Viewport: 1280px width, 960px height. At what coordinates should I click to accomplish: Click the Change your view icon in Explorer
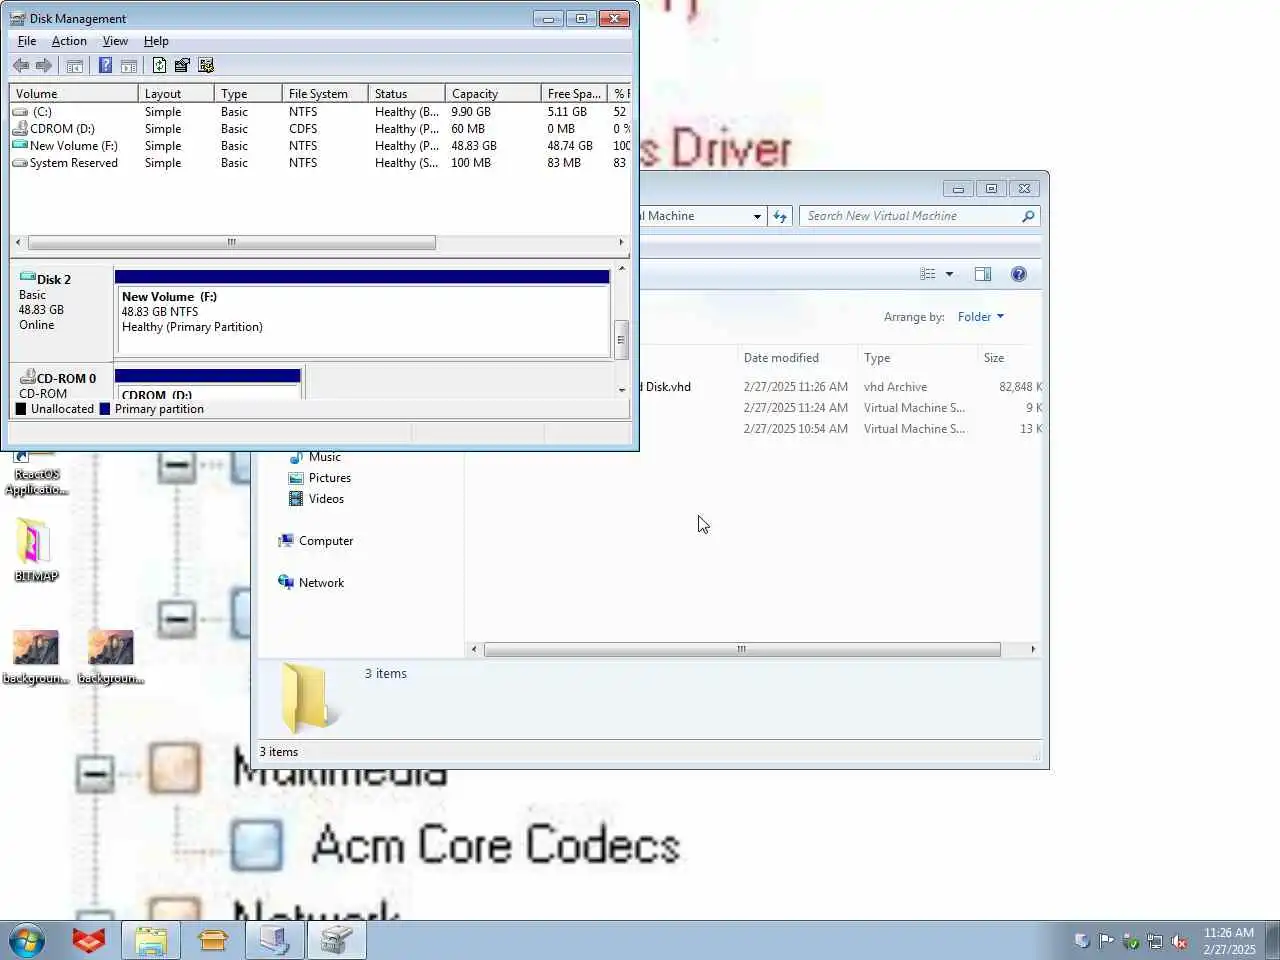(x=928, y=274)
